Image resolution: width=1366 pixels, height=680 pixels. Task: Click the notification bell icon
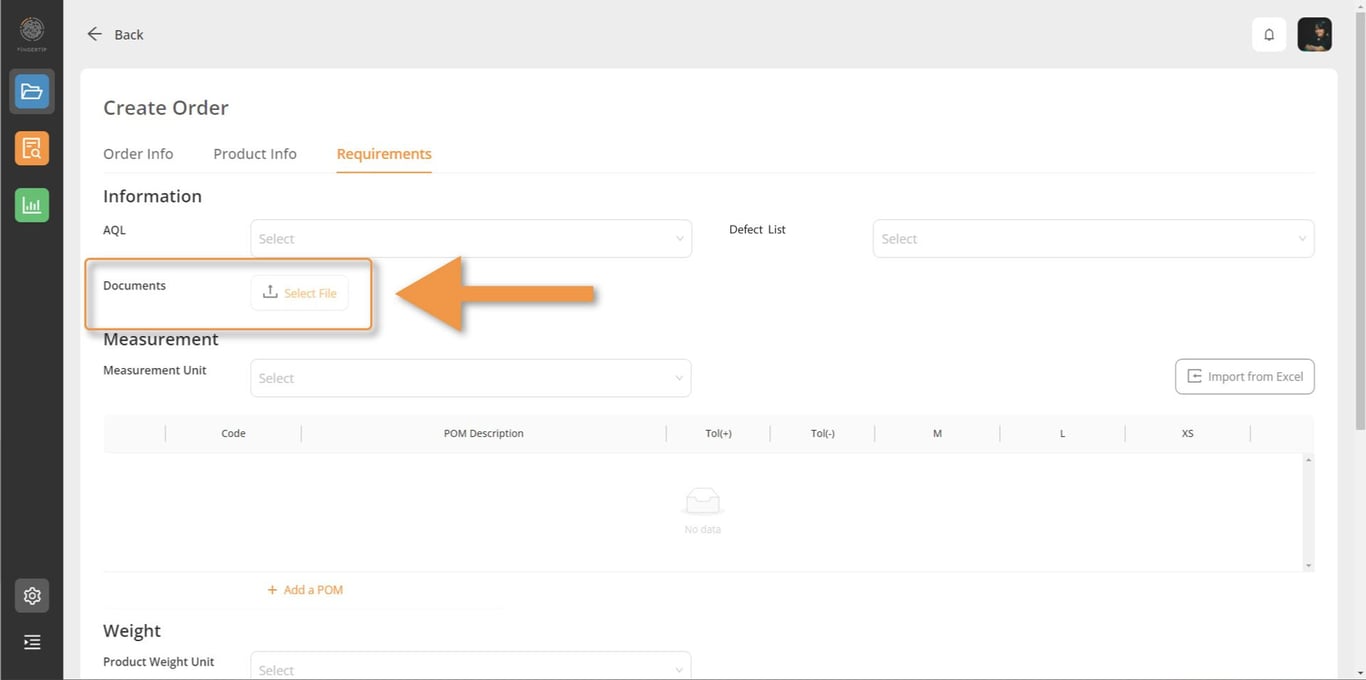1269,34
